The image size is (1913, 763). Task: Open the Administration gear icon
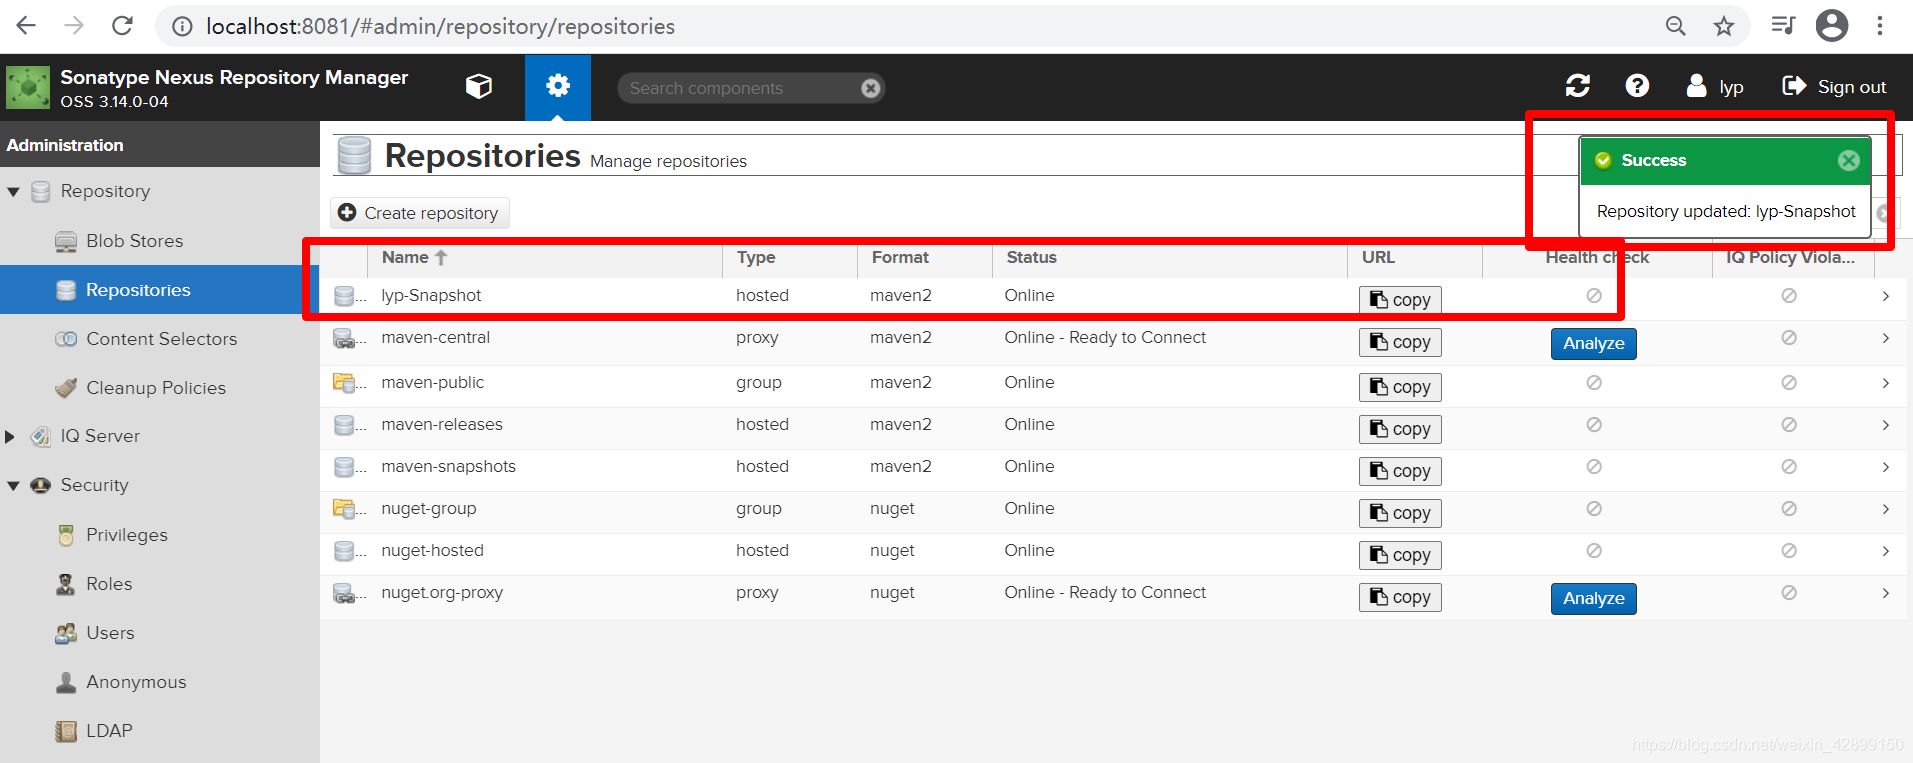[x=558, y=87]
